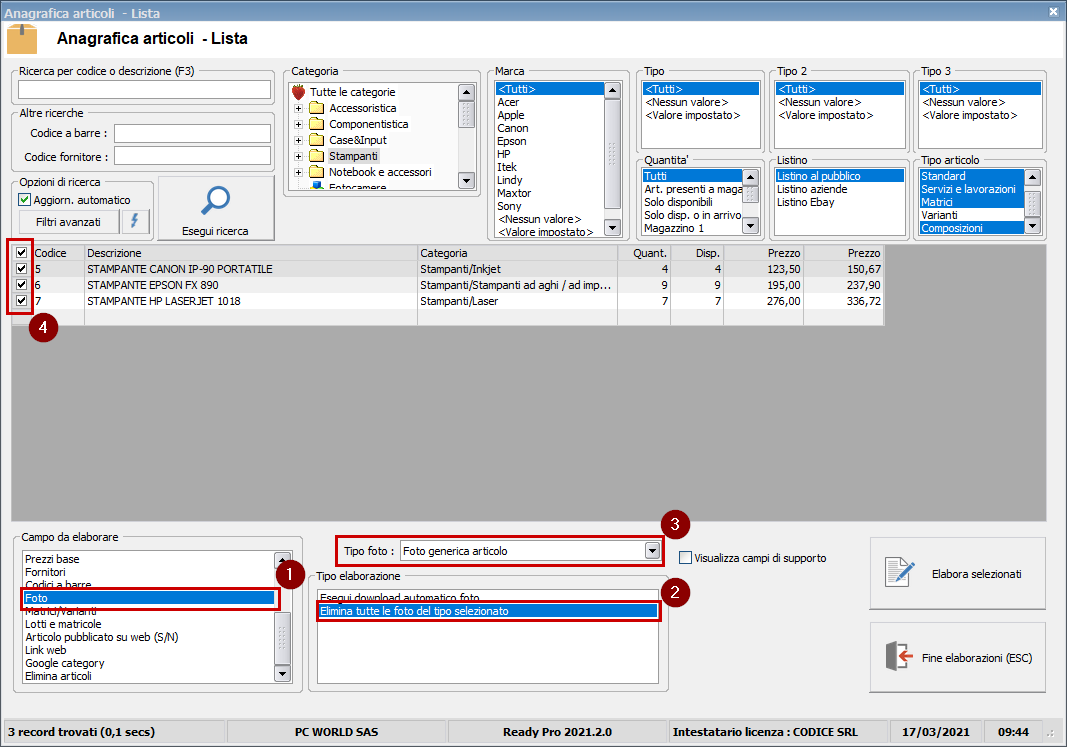Uncheck the row for article code 5
This screenshot has width=1067, height=747.
point(21,269)
